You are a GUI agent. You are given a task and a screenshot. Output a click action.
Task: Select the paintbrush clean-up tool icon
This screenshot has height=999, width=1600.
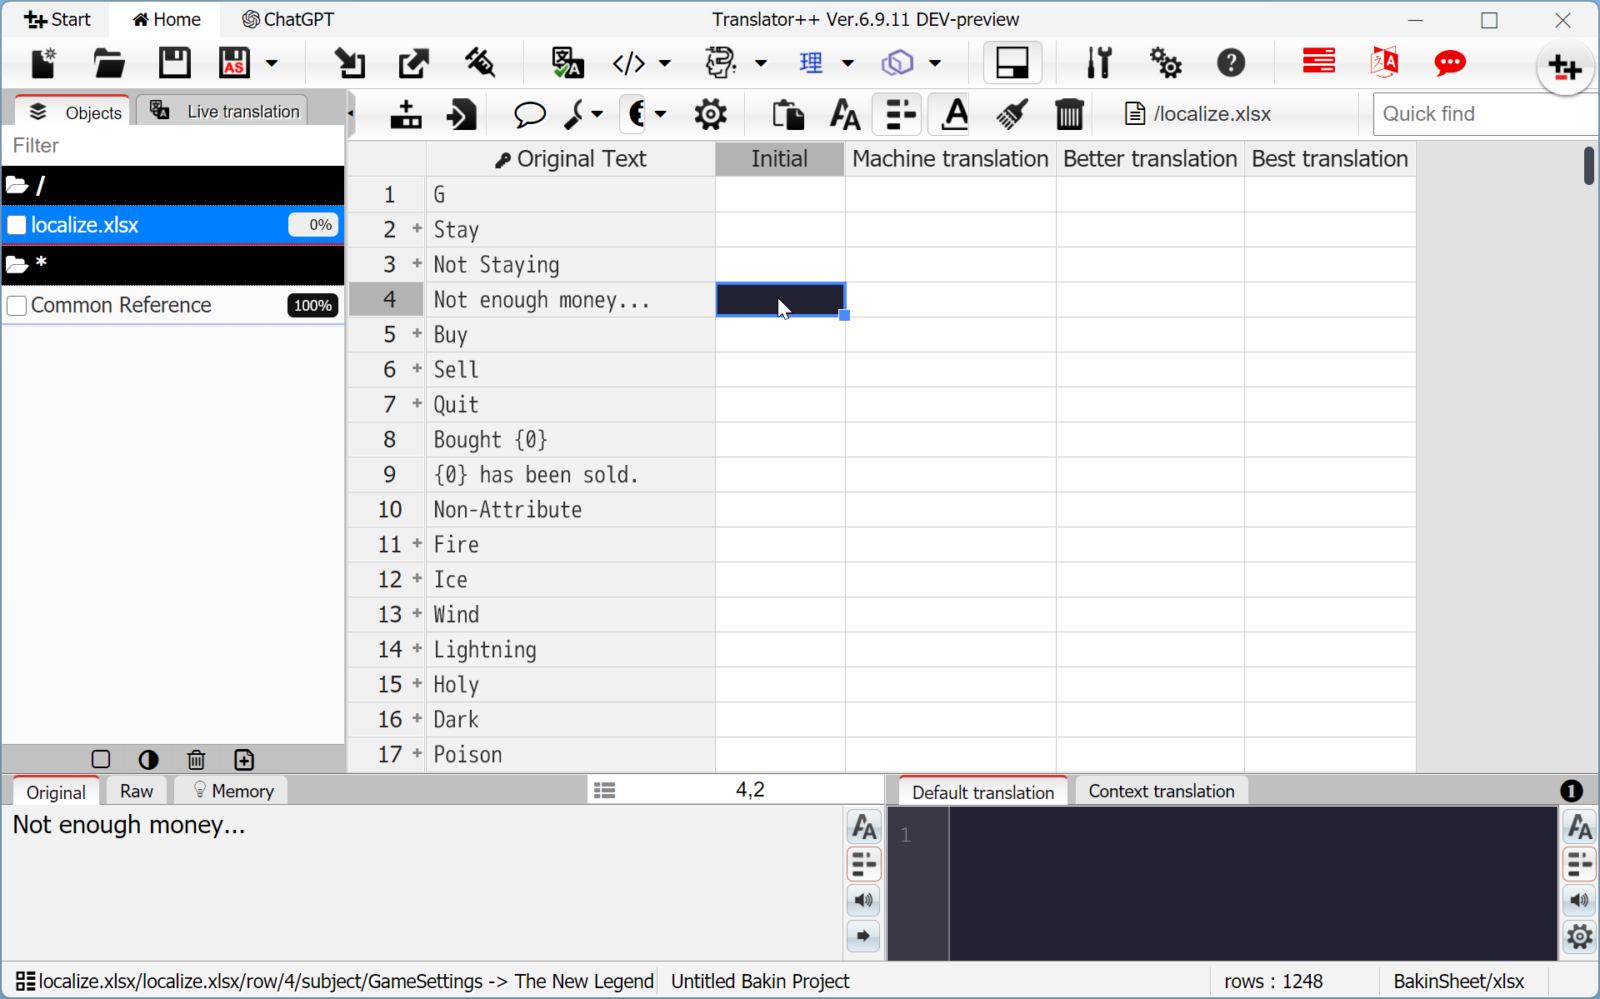(x=1011, y=113)
